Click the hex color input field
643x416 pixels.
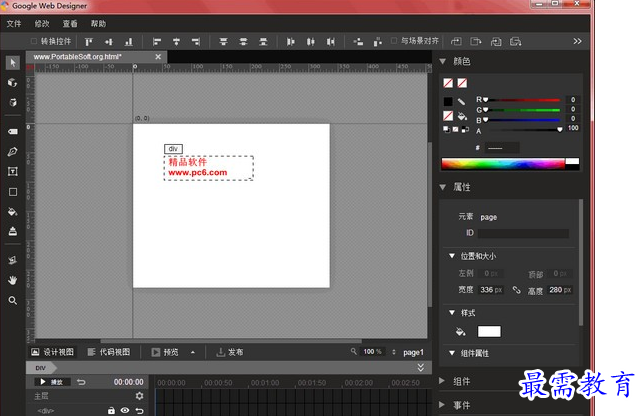(x=502, y=148)
